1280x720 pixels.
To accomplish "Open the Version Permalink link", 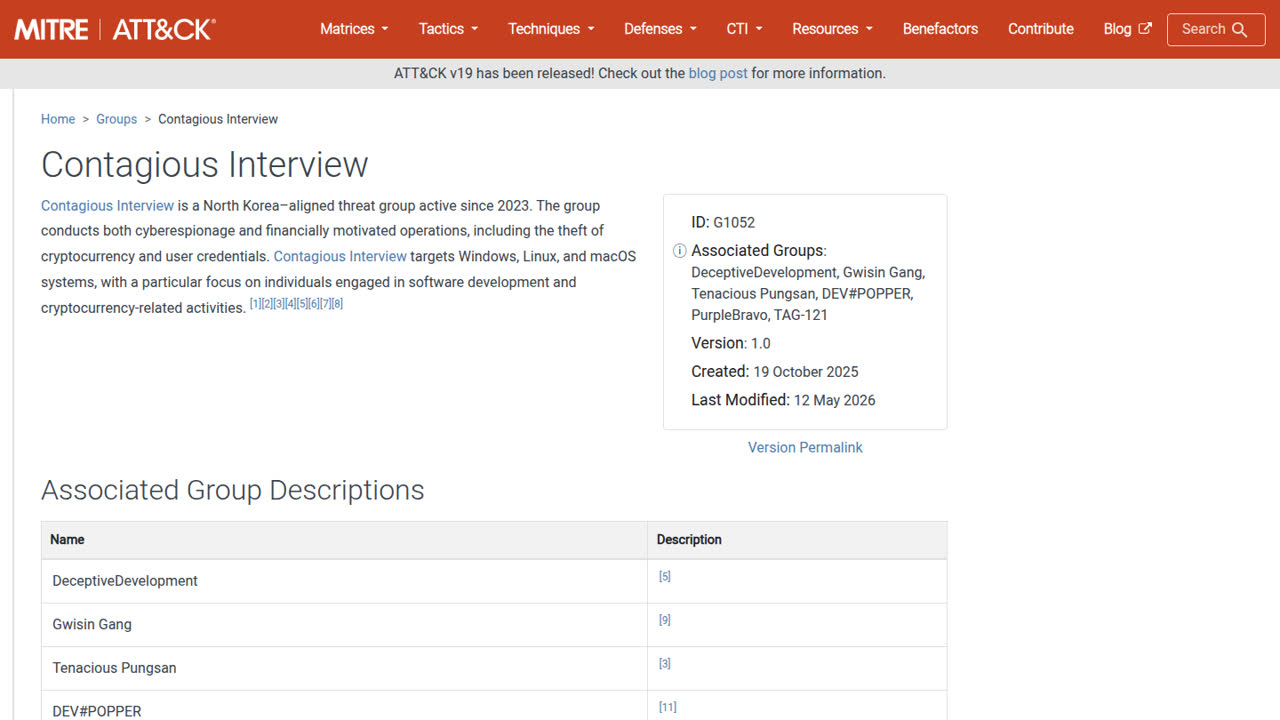I will (805, 447).
